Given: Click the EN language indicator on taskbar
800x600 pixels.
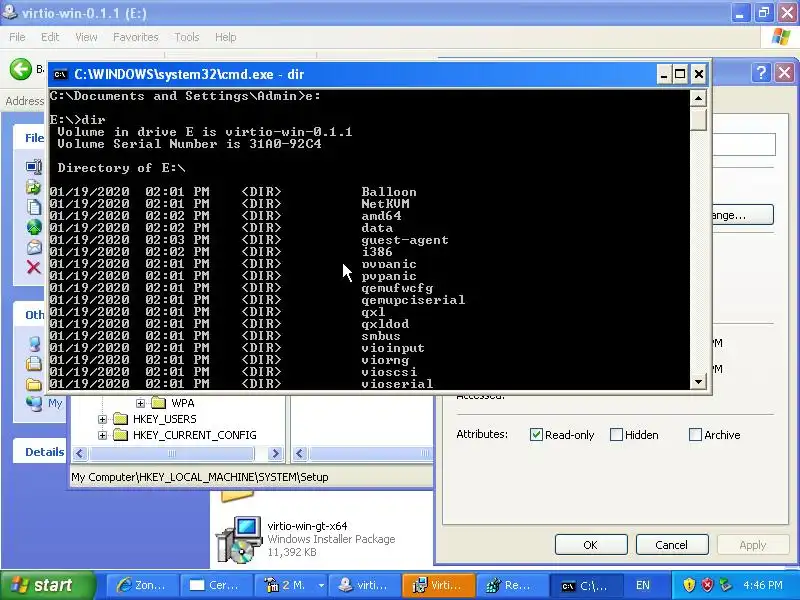Looking at the screenshot, I should coord(642,585).
